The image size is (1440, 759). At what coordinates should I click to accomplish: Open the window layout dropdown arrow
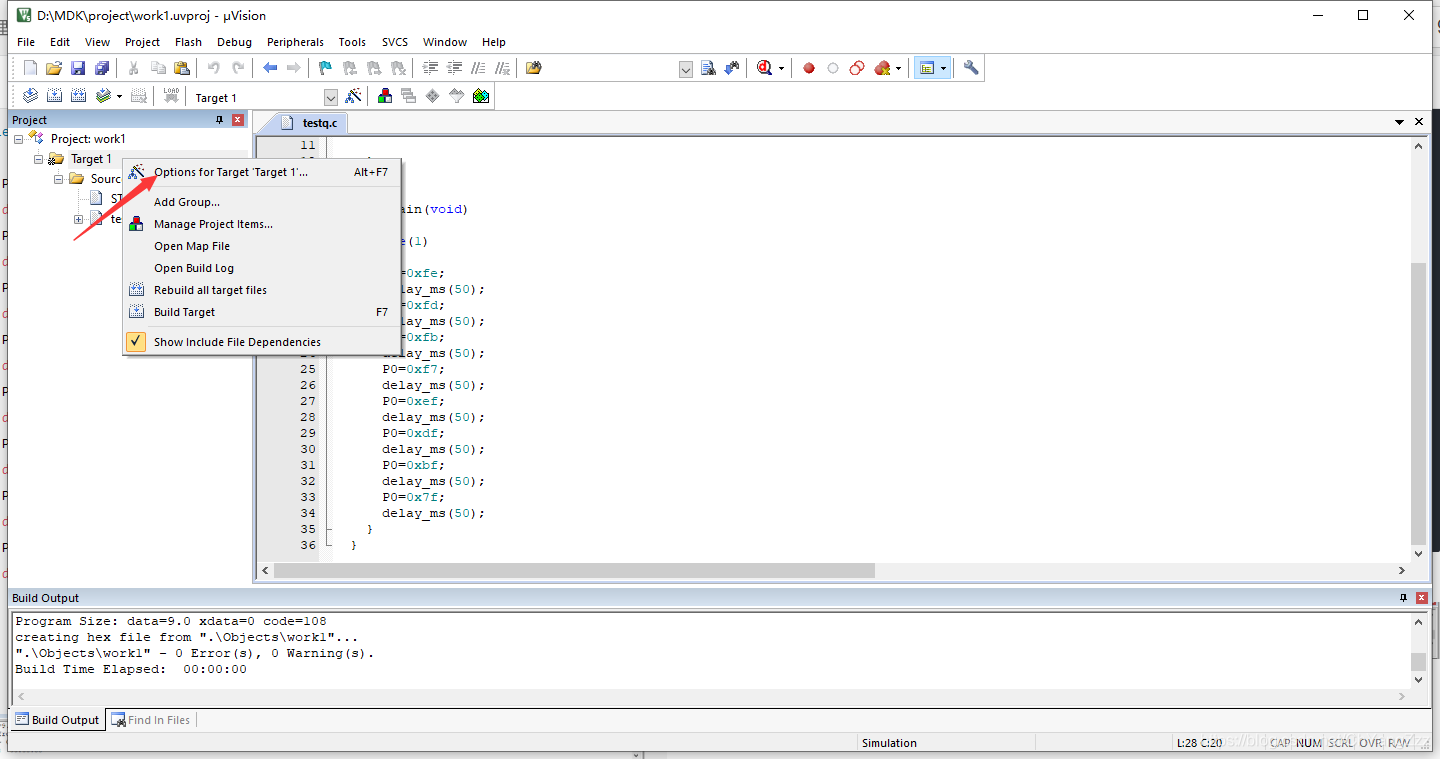click(x=943, y=69)
